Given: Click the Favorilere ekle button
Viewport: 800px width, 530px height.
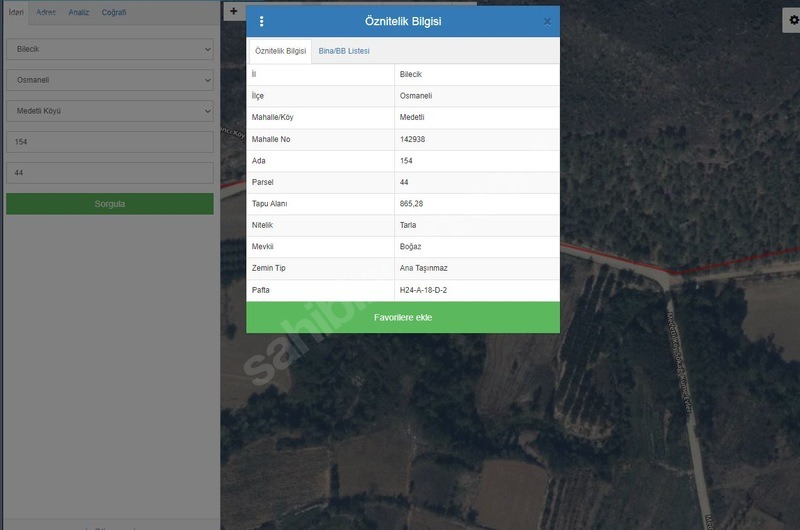Looking at the screenshot, I should coord(403,317).
